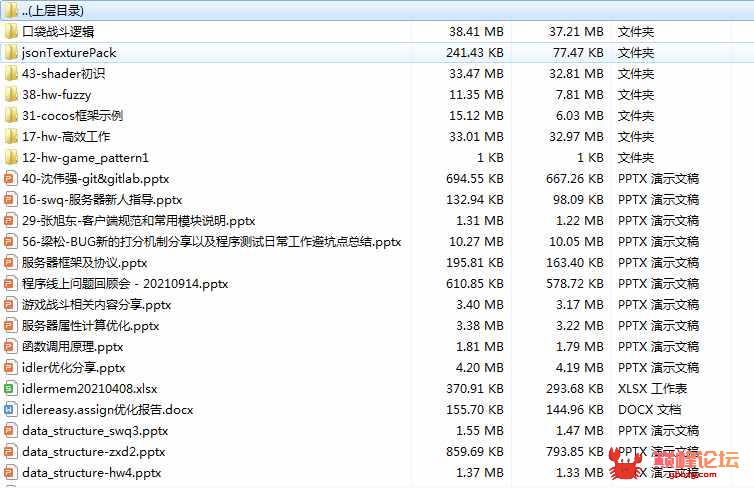Select file name 服务器属性计算优化.pptx
Image resolution: width=754 pixels, height=488 pixels.
(90, 325)
